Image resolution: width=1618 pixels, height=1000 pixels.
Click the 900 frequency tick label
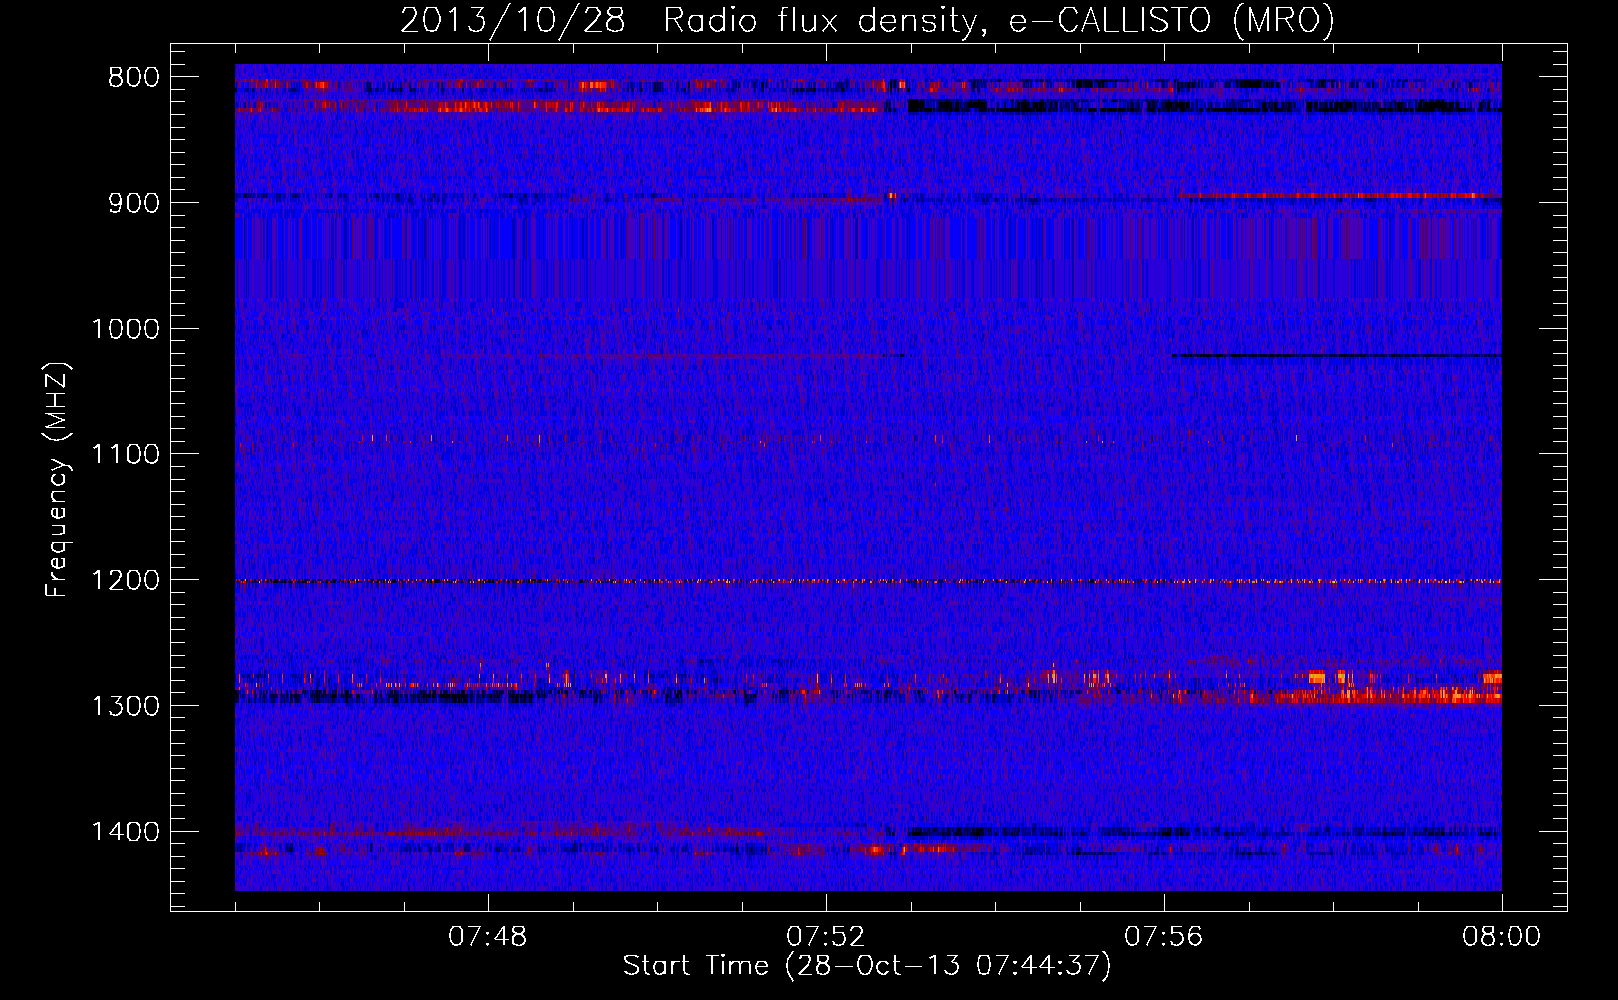[134, 203]
